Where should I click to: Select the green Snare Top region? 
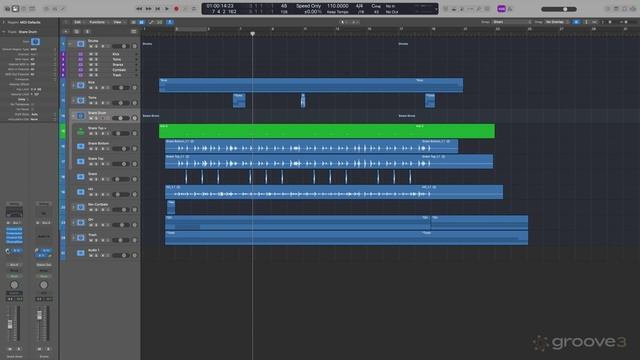[x=327, y=131]
